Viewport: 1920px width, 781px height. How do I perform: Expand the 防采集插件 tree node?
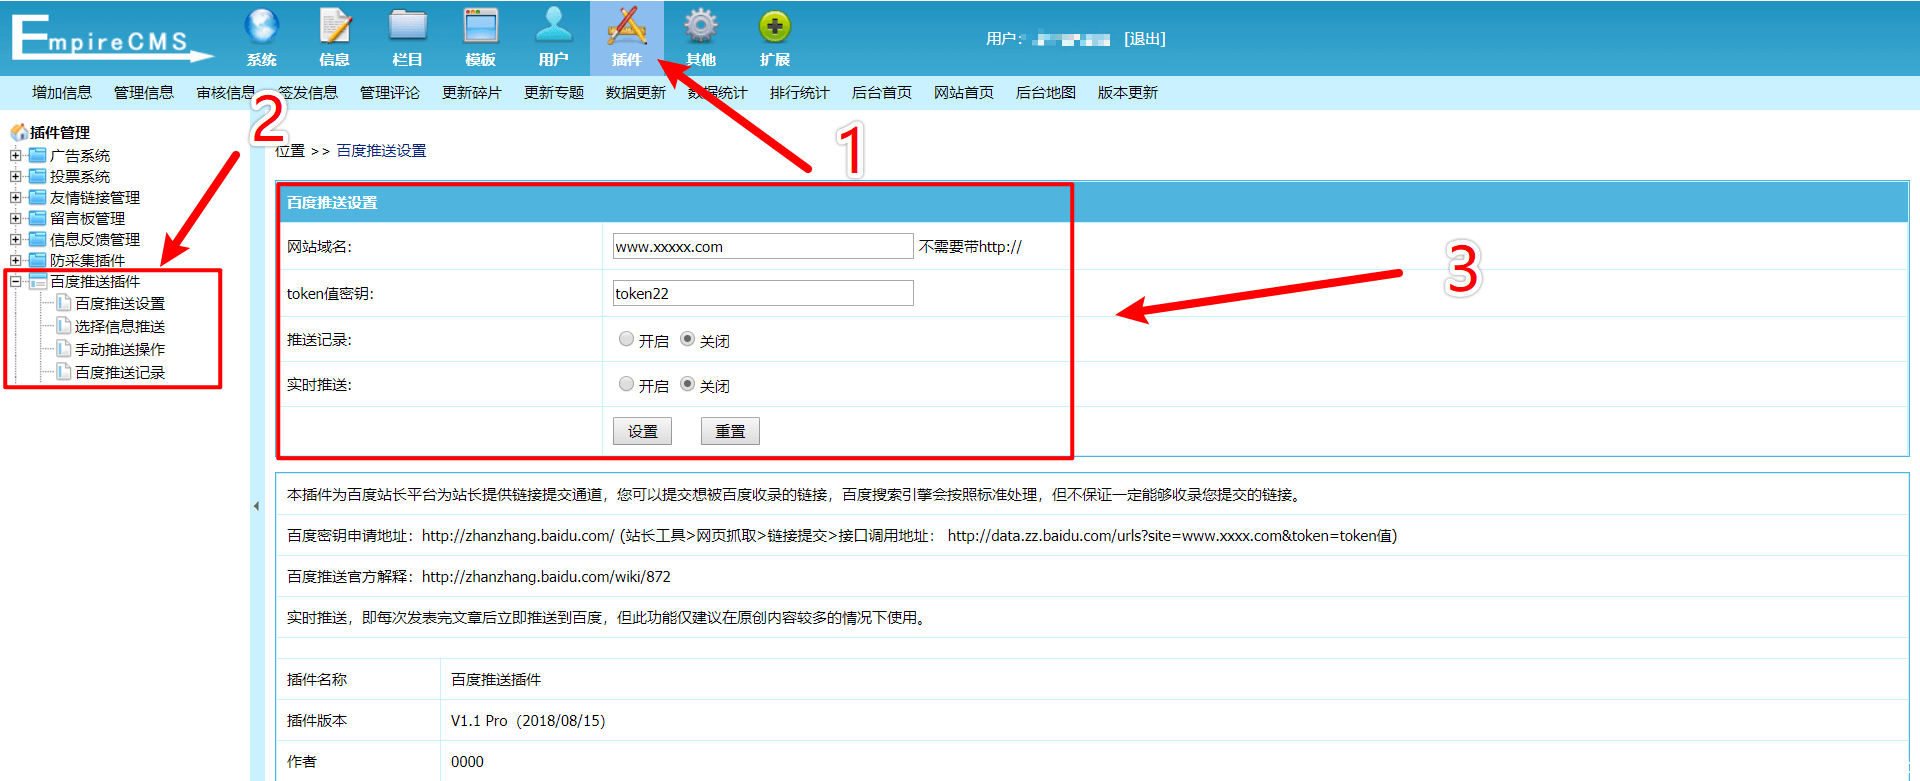tap(15, 260)
